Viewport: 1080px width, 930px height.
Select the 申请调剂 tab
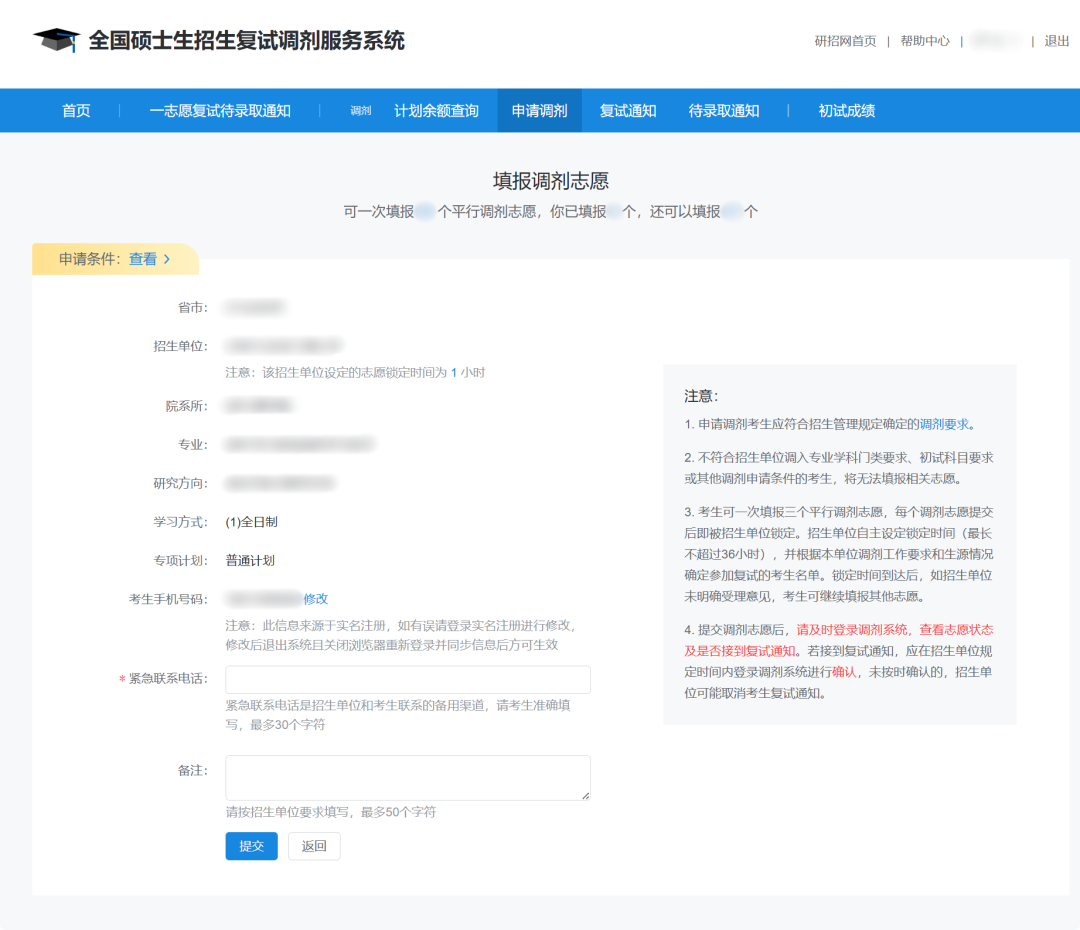pos(538,110)
